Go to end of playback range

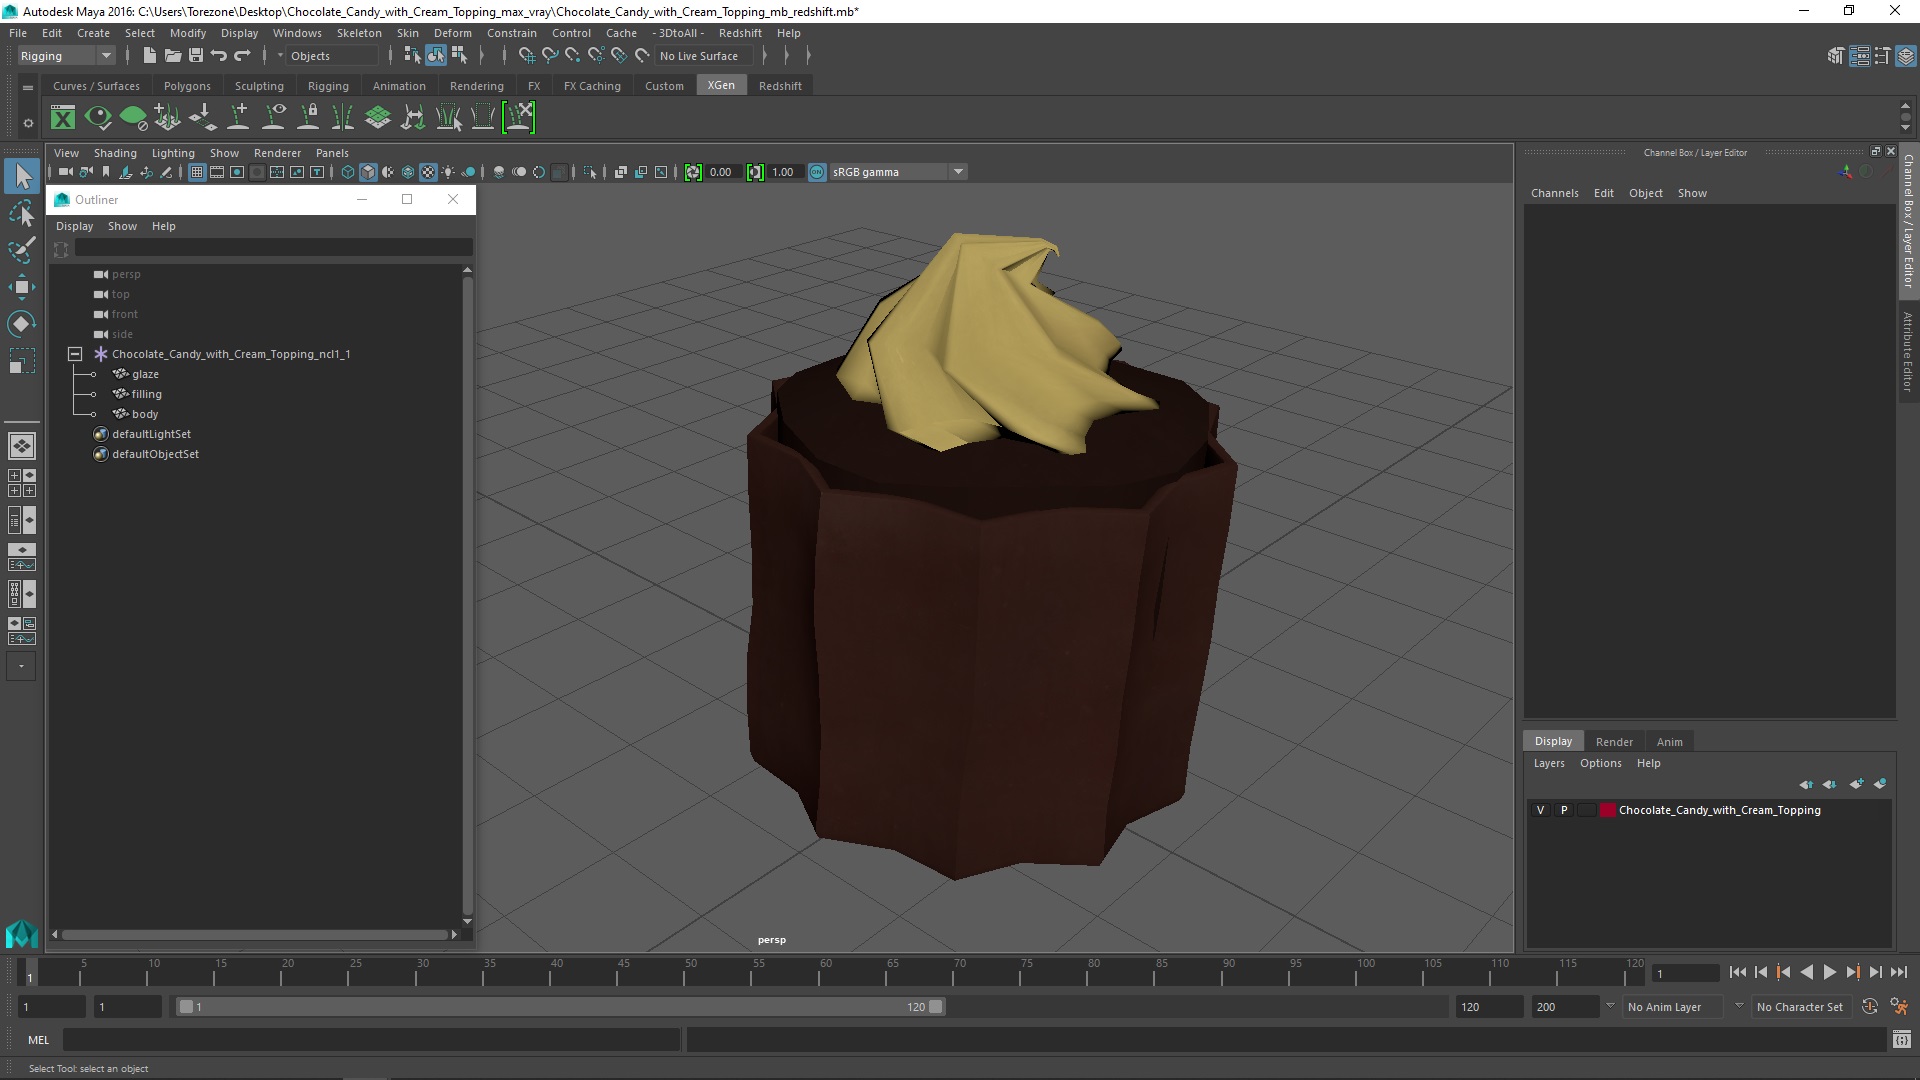pyautogui.click(x=1899, y=972)
